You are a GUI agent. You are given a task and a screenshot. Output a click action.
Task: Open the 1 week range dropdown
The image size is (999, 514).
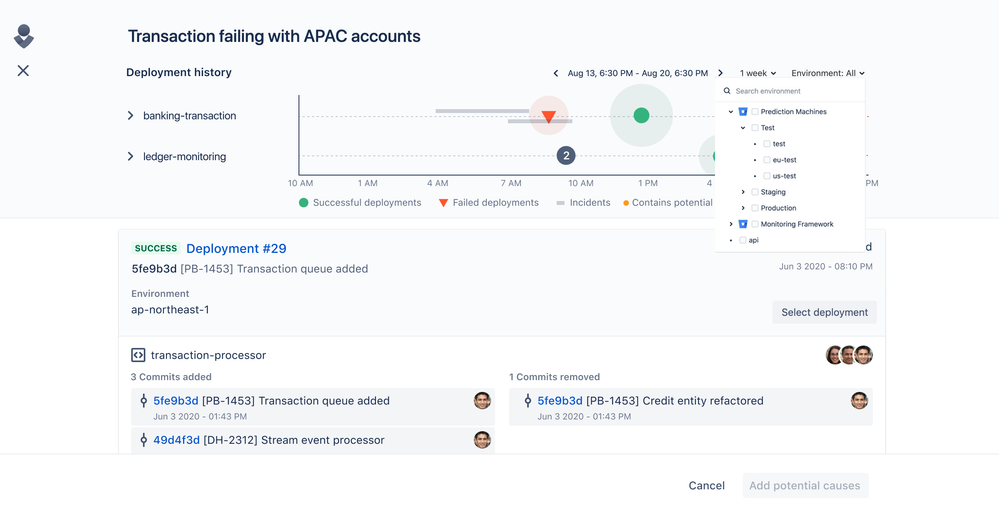point(758,73)
